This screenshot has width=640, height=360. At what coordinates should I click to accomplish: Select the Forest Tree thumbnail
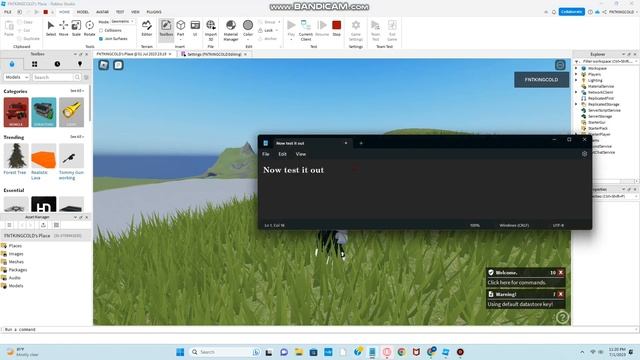pos(16,156)
